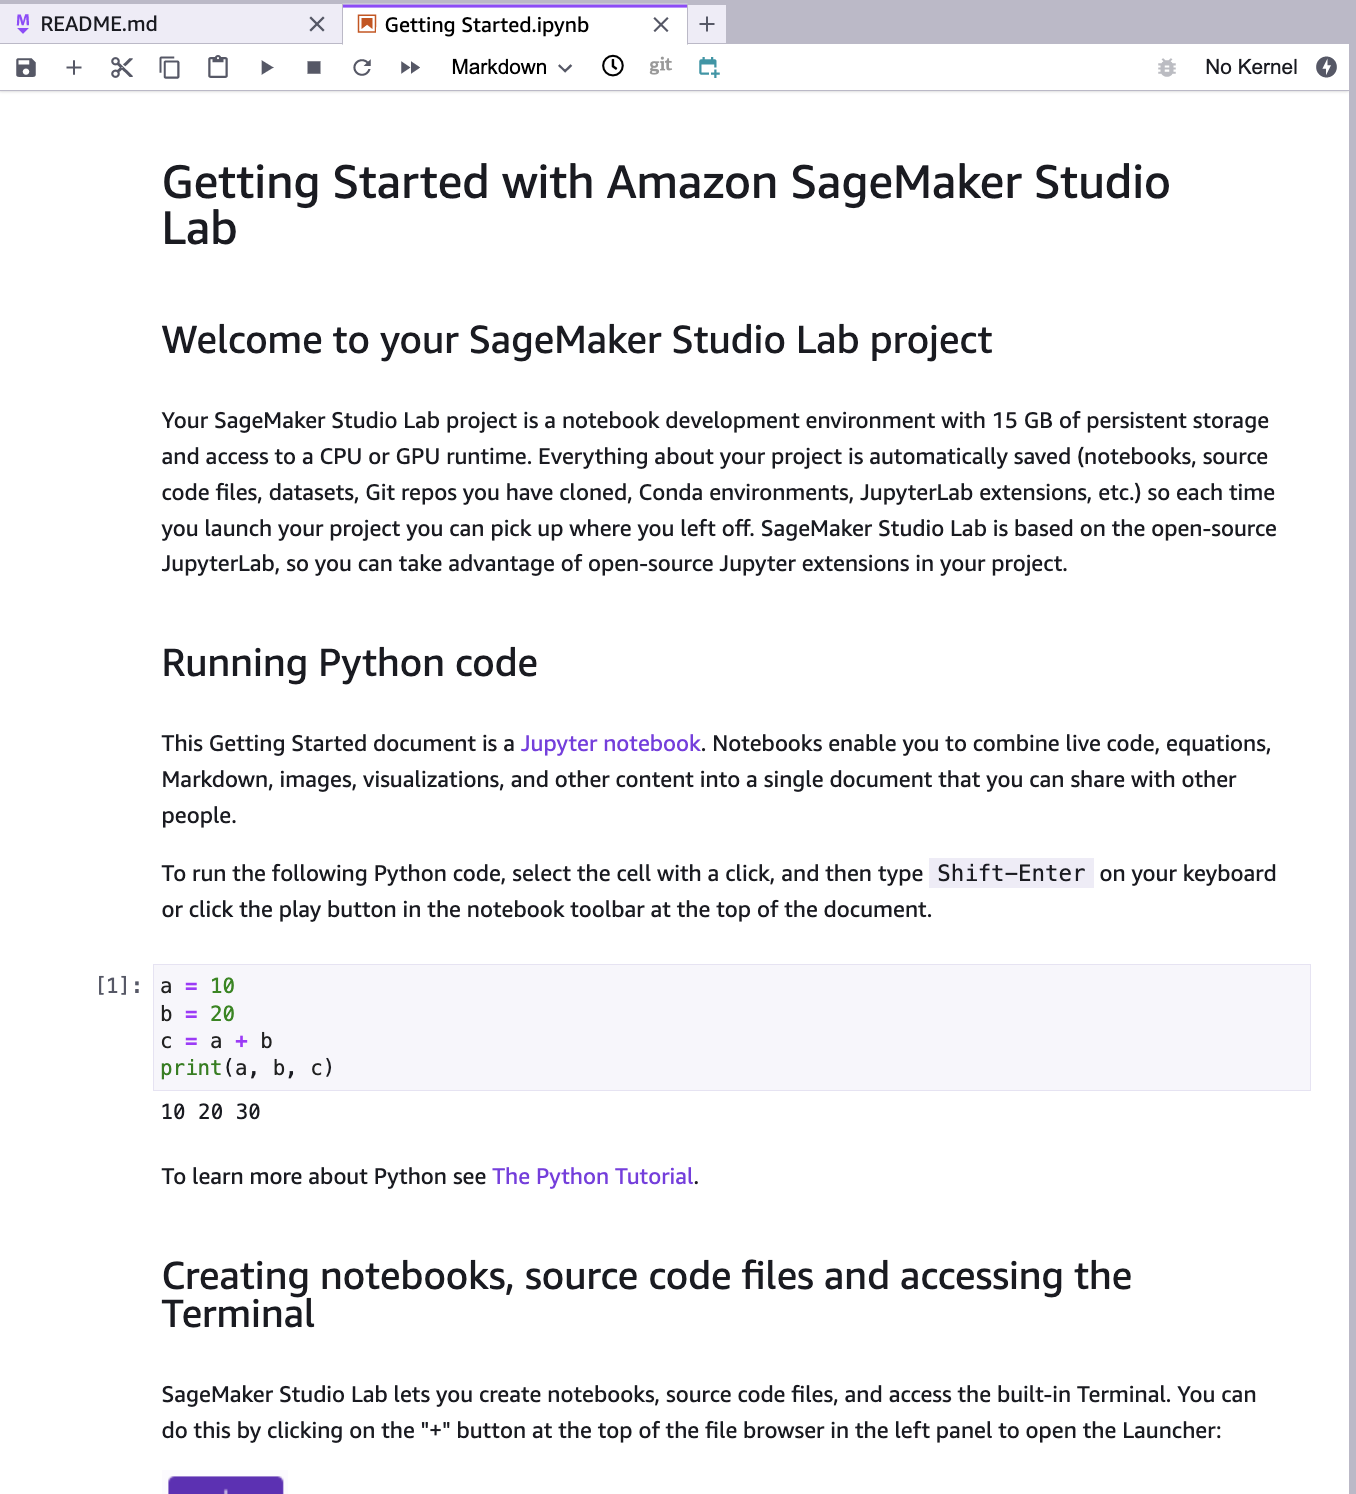Click the teal calendar-plus toolbar icon

[709, 67]
